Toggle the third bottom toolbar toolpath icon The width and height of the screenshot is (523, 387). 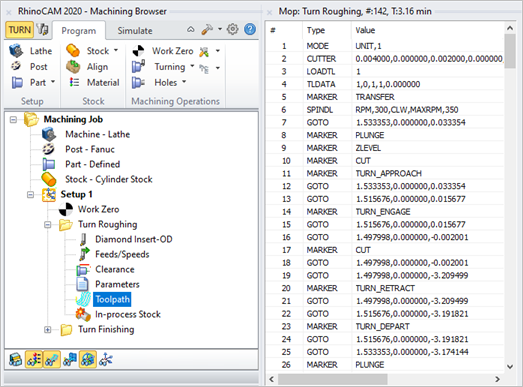tap(51, 360)
